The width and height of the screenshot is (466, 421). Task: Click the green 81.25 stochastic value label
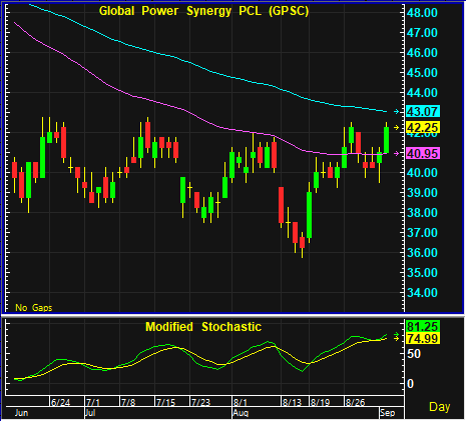click(422, 326)
